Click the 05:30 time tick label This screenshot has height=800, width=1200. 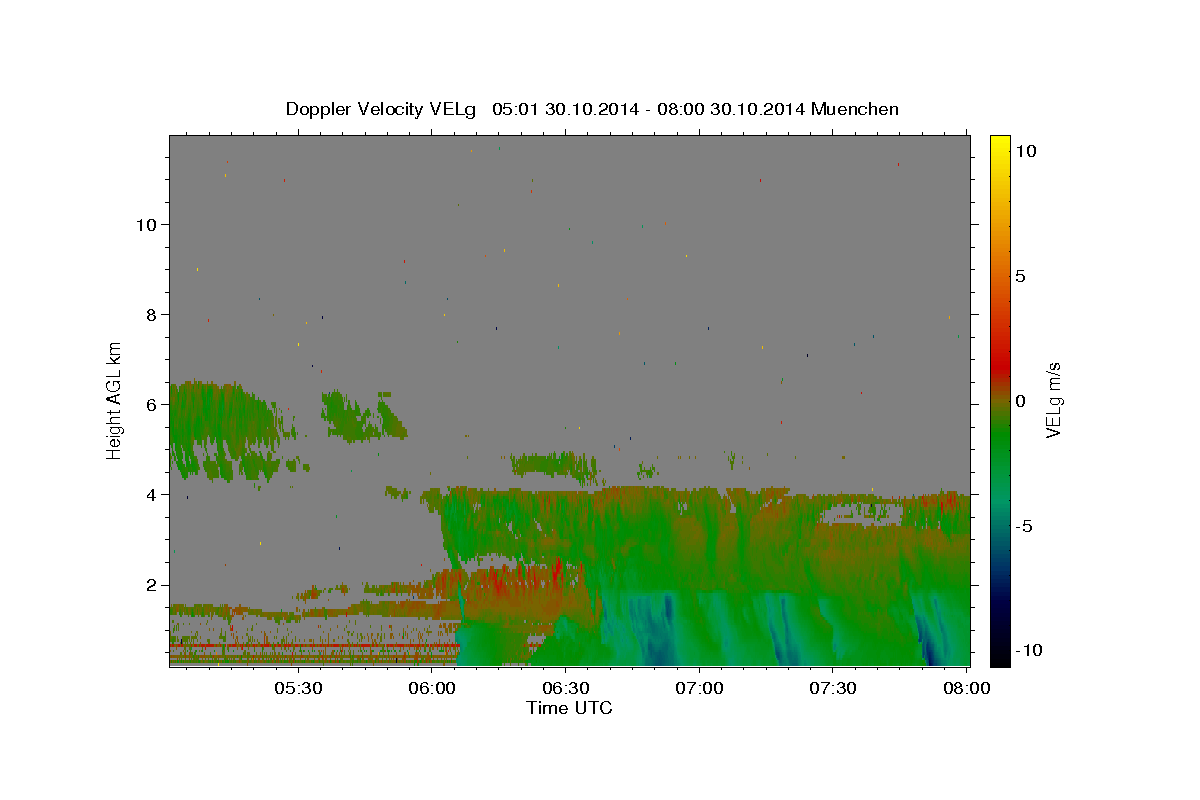point(298,688)
